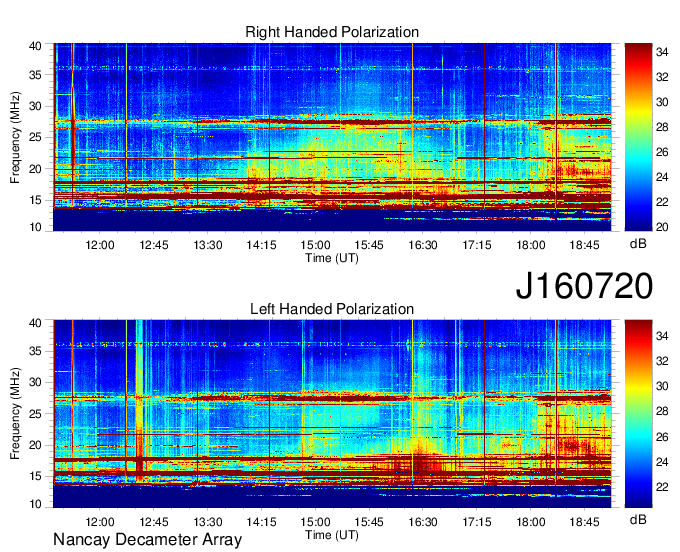This screenshot has width=680, height=552.
Task: Click "12:00" time tick under Left Handed plot
Action: 100,522
